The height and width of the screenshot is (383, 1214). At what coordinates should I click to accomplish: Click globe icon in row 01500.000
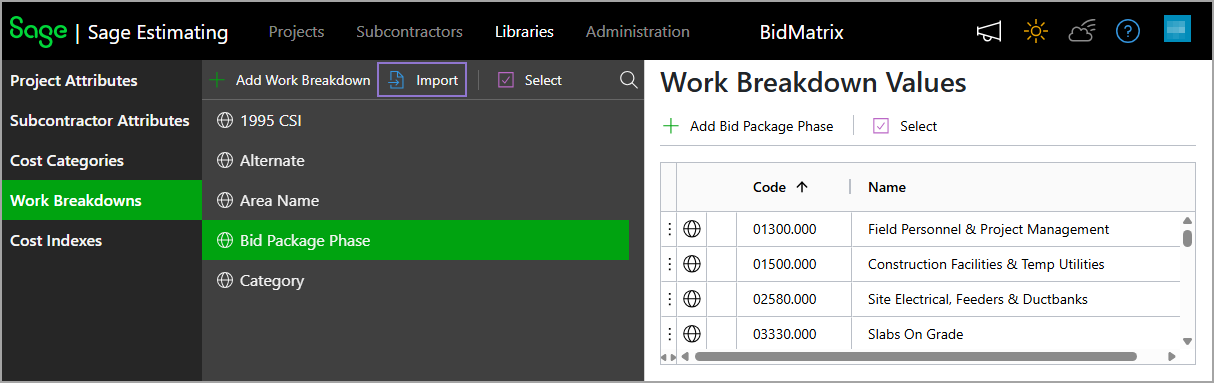691,264
